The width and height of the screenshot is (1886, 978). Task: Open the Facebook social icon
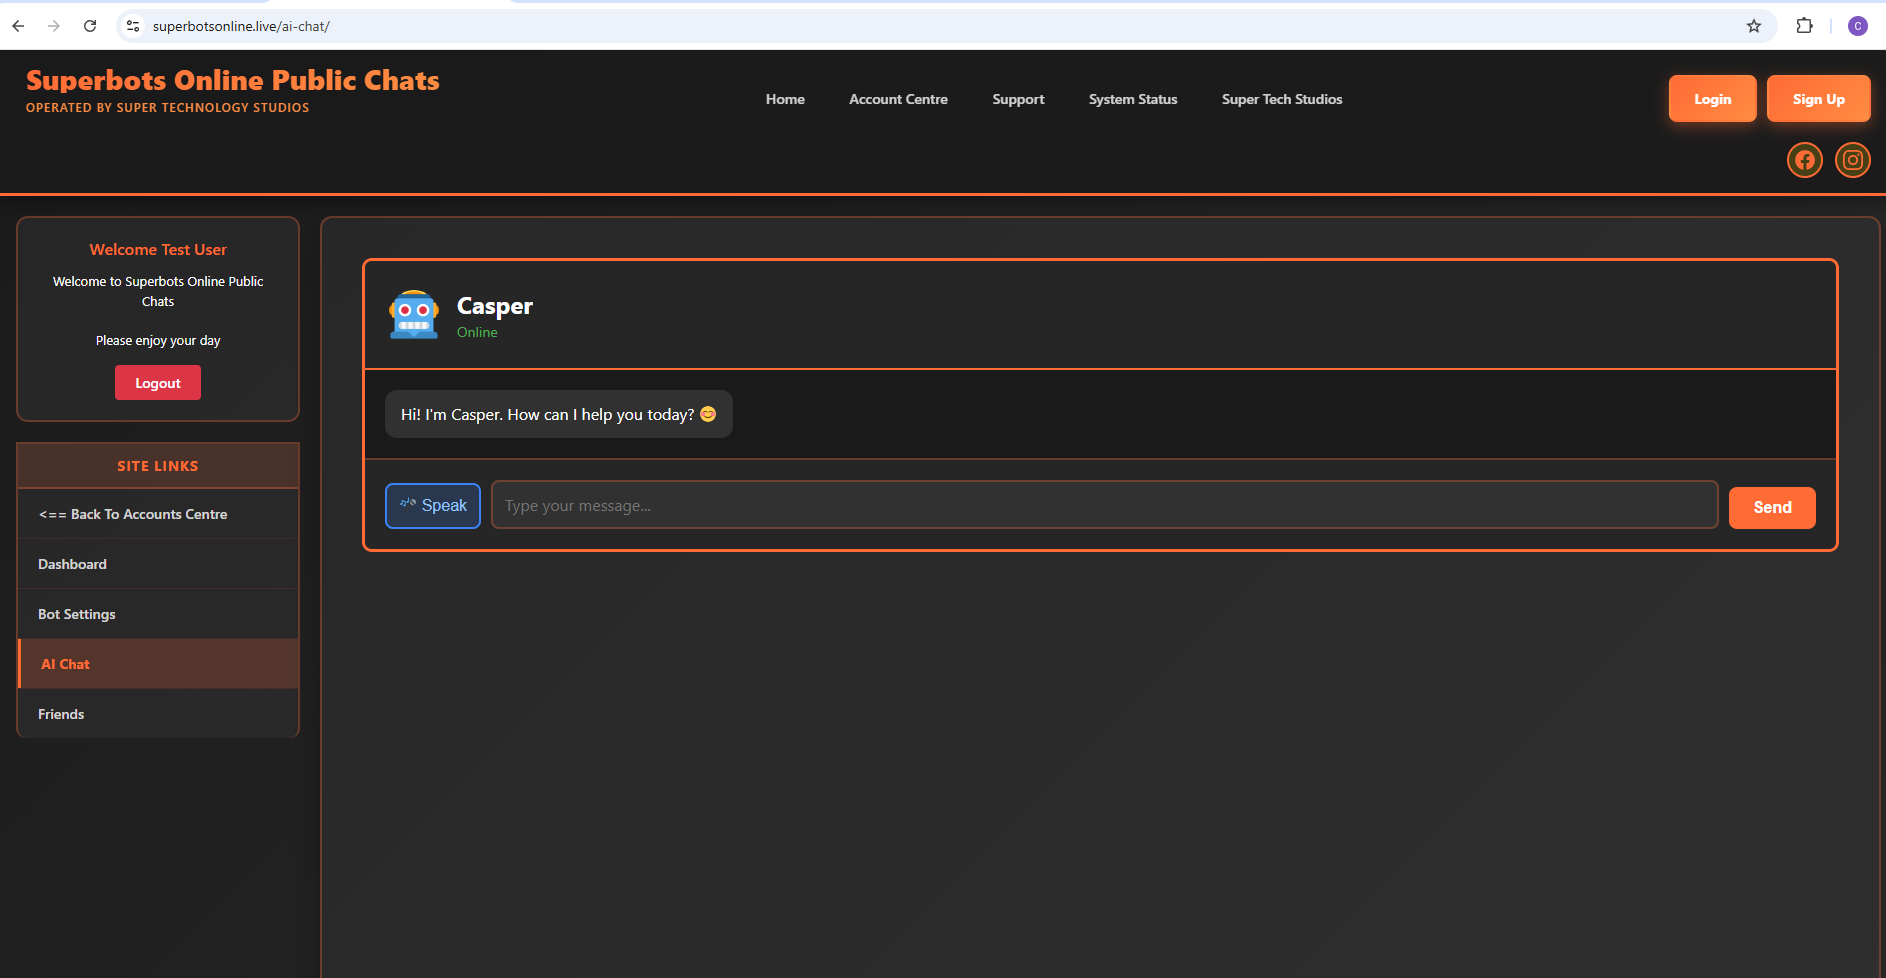(x=1804, y=160)
